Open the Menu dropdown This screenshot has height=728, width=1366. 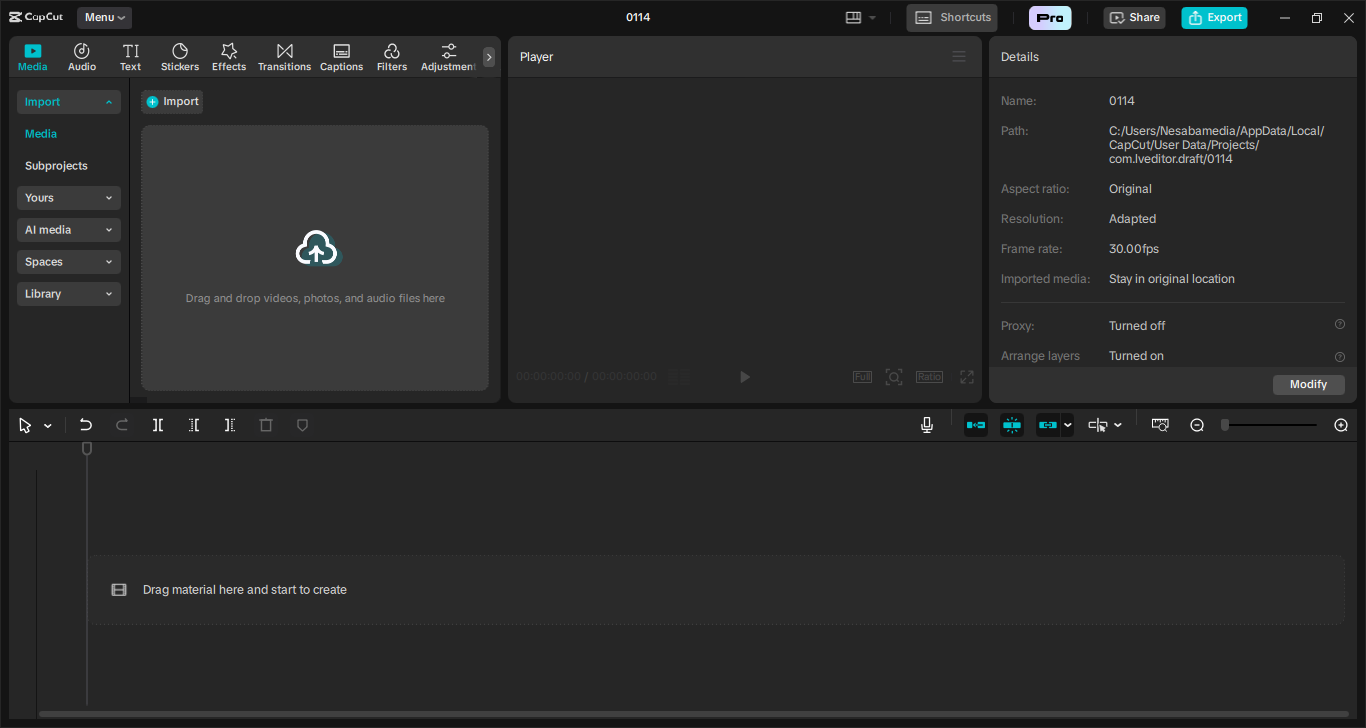click(104, 17)
